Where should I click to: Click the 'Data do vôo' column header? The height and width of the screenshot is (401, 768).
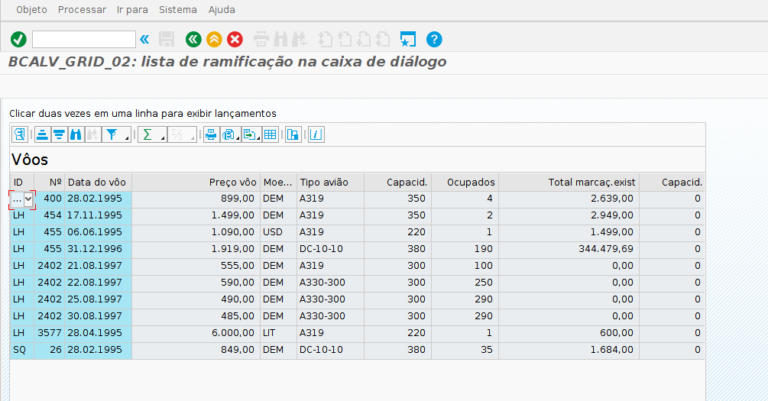pyautogui.click(x=97, y=182)
